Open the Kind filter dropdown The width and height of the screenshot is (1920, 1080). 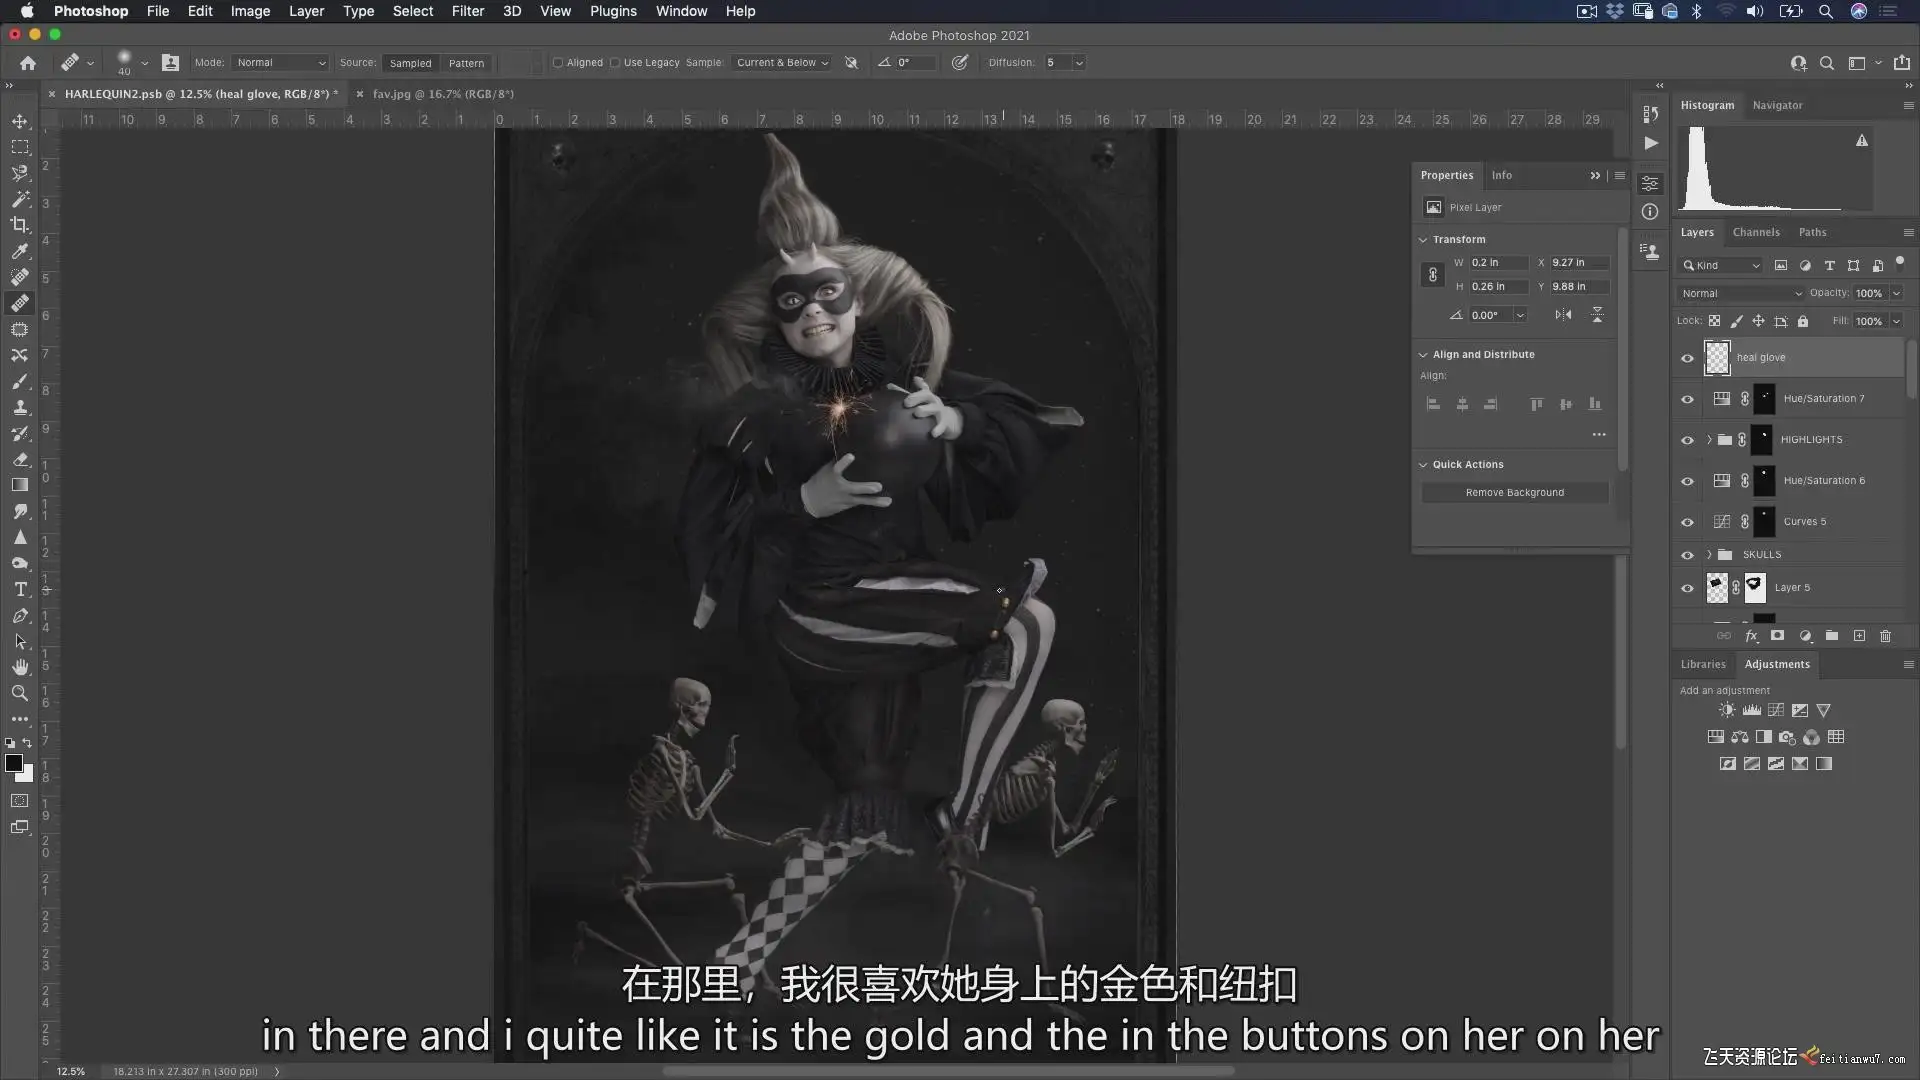(x=1720, y=266)
